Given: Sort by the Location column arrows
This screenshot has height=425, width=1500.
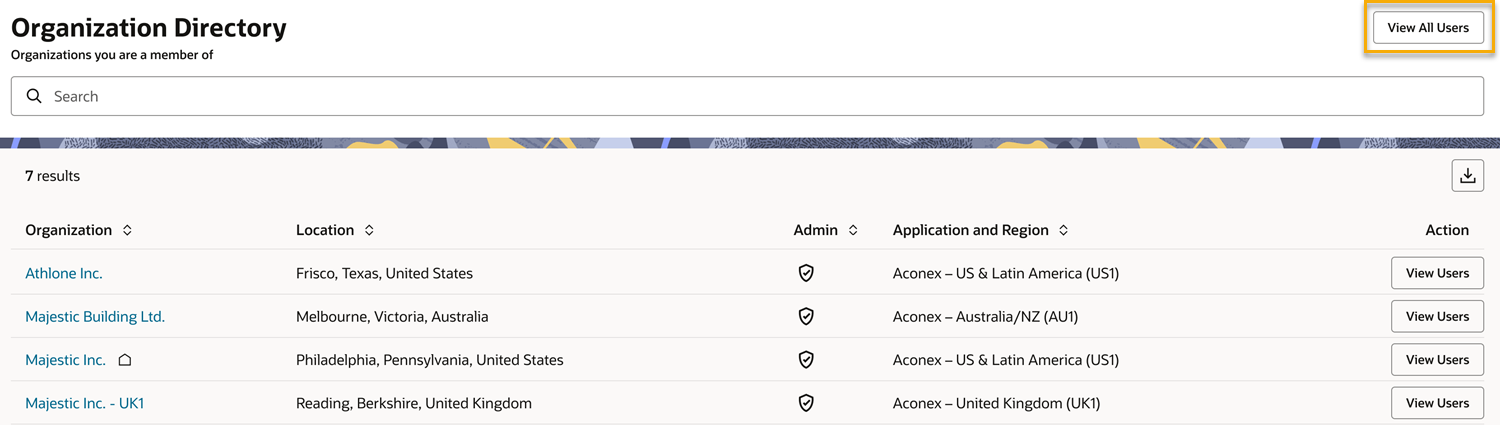Looking at the screenshot, I should point(369,230).
